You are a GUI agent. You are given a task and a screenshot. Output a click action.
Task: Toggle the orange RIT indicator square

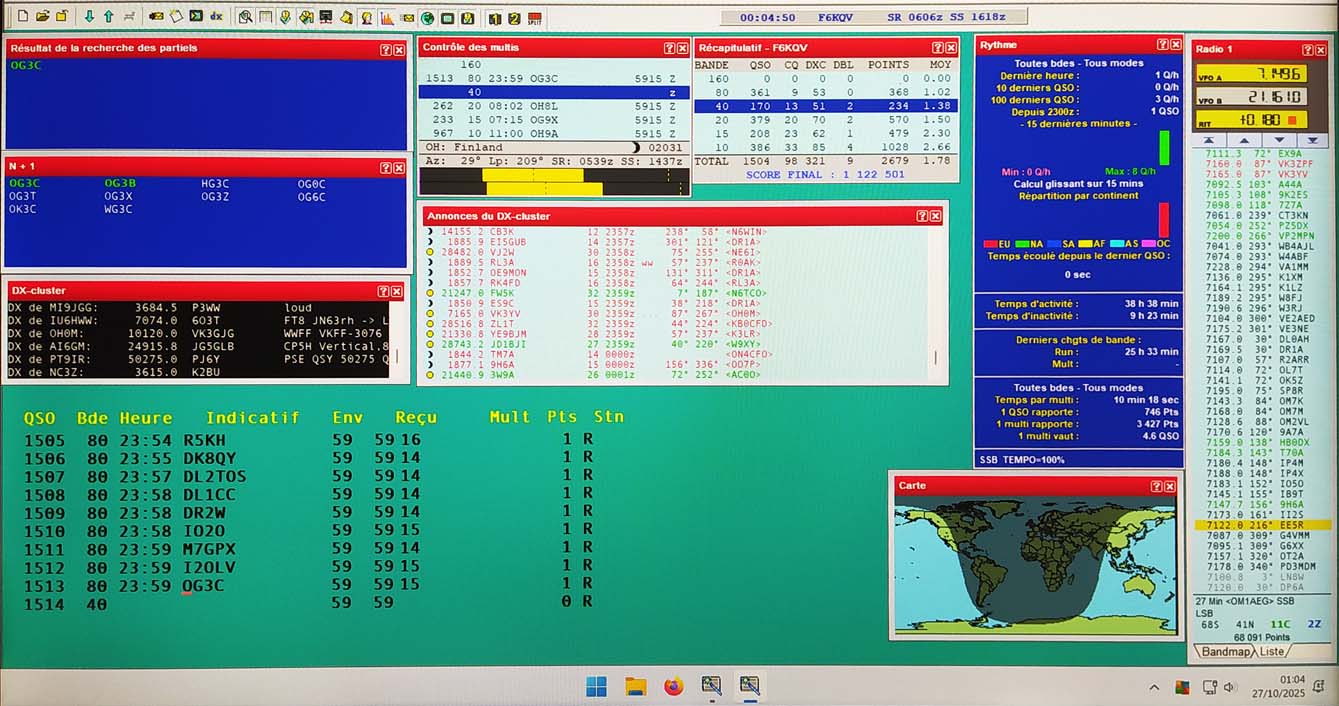point(1291,120)
